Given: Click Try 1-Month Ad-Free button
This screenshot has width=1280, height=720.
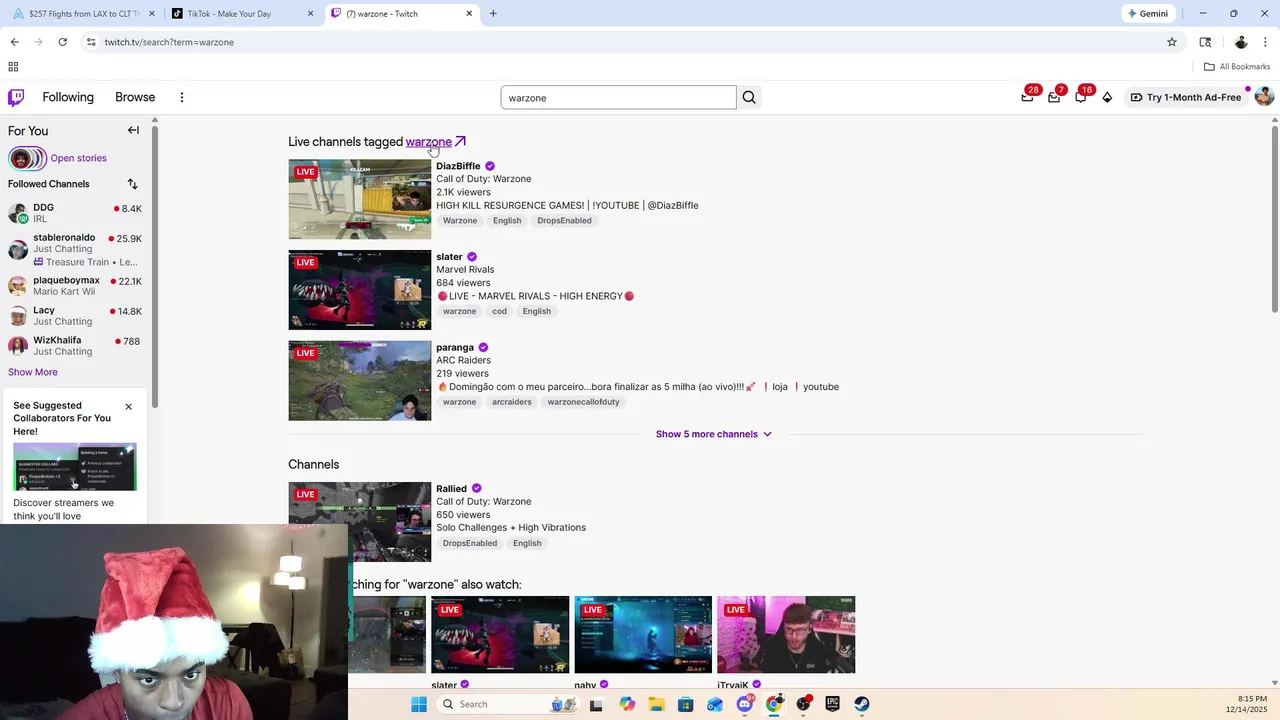Looking at the screenshot, I should (1186, 97).
